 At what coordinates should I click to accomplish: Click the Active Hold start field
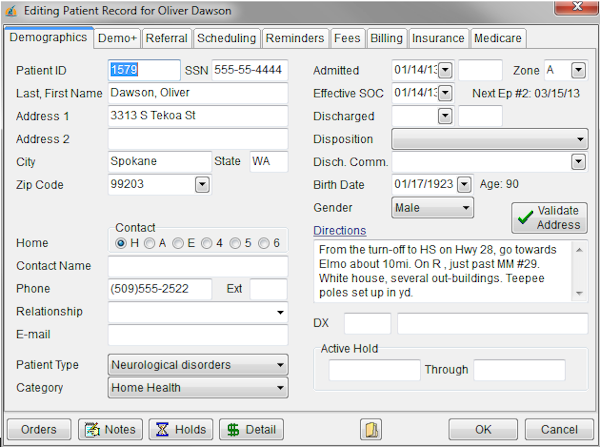tap(375, 370)
